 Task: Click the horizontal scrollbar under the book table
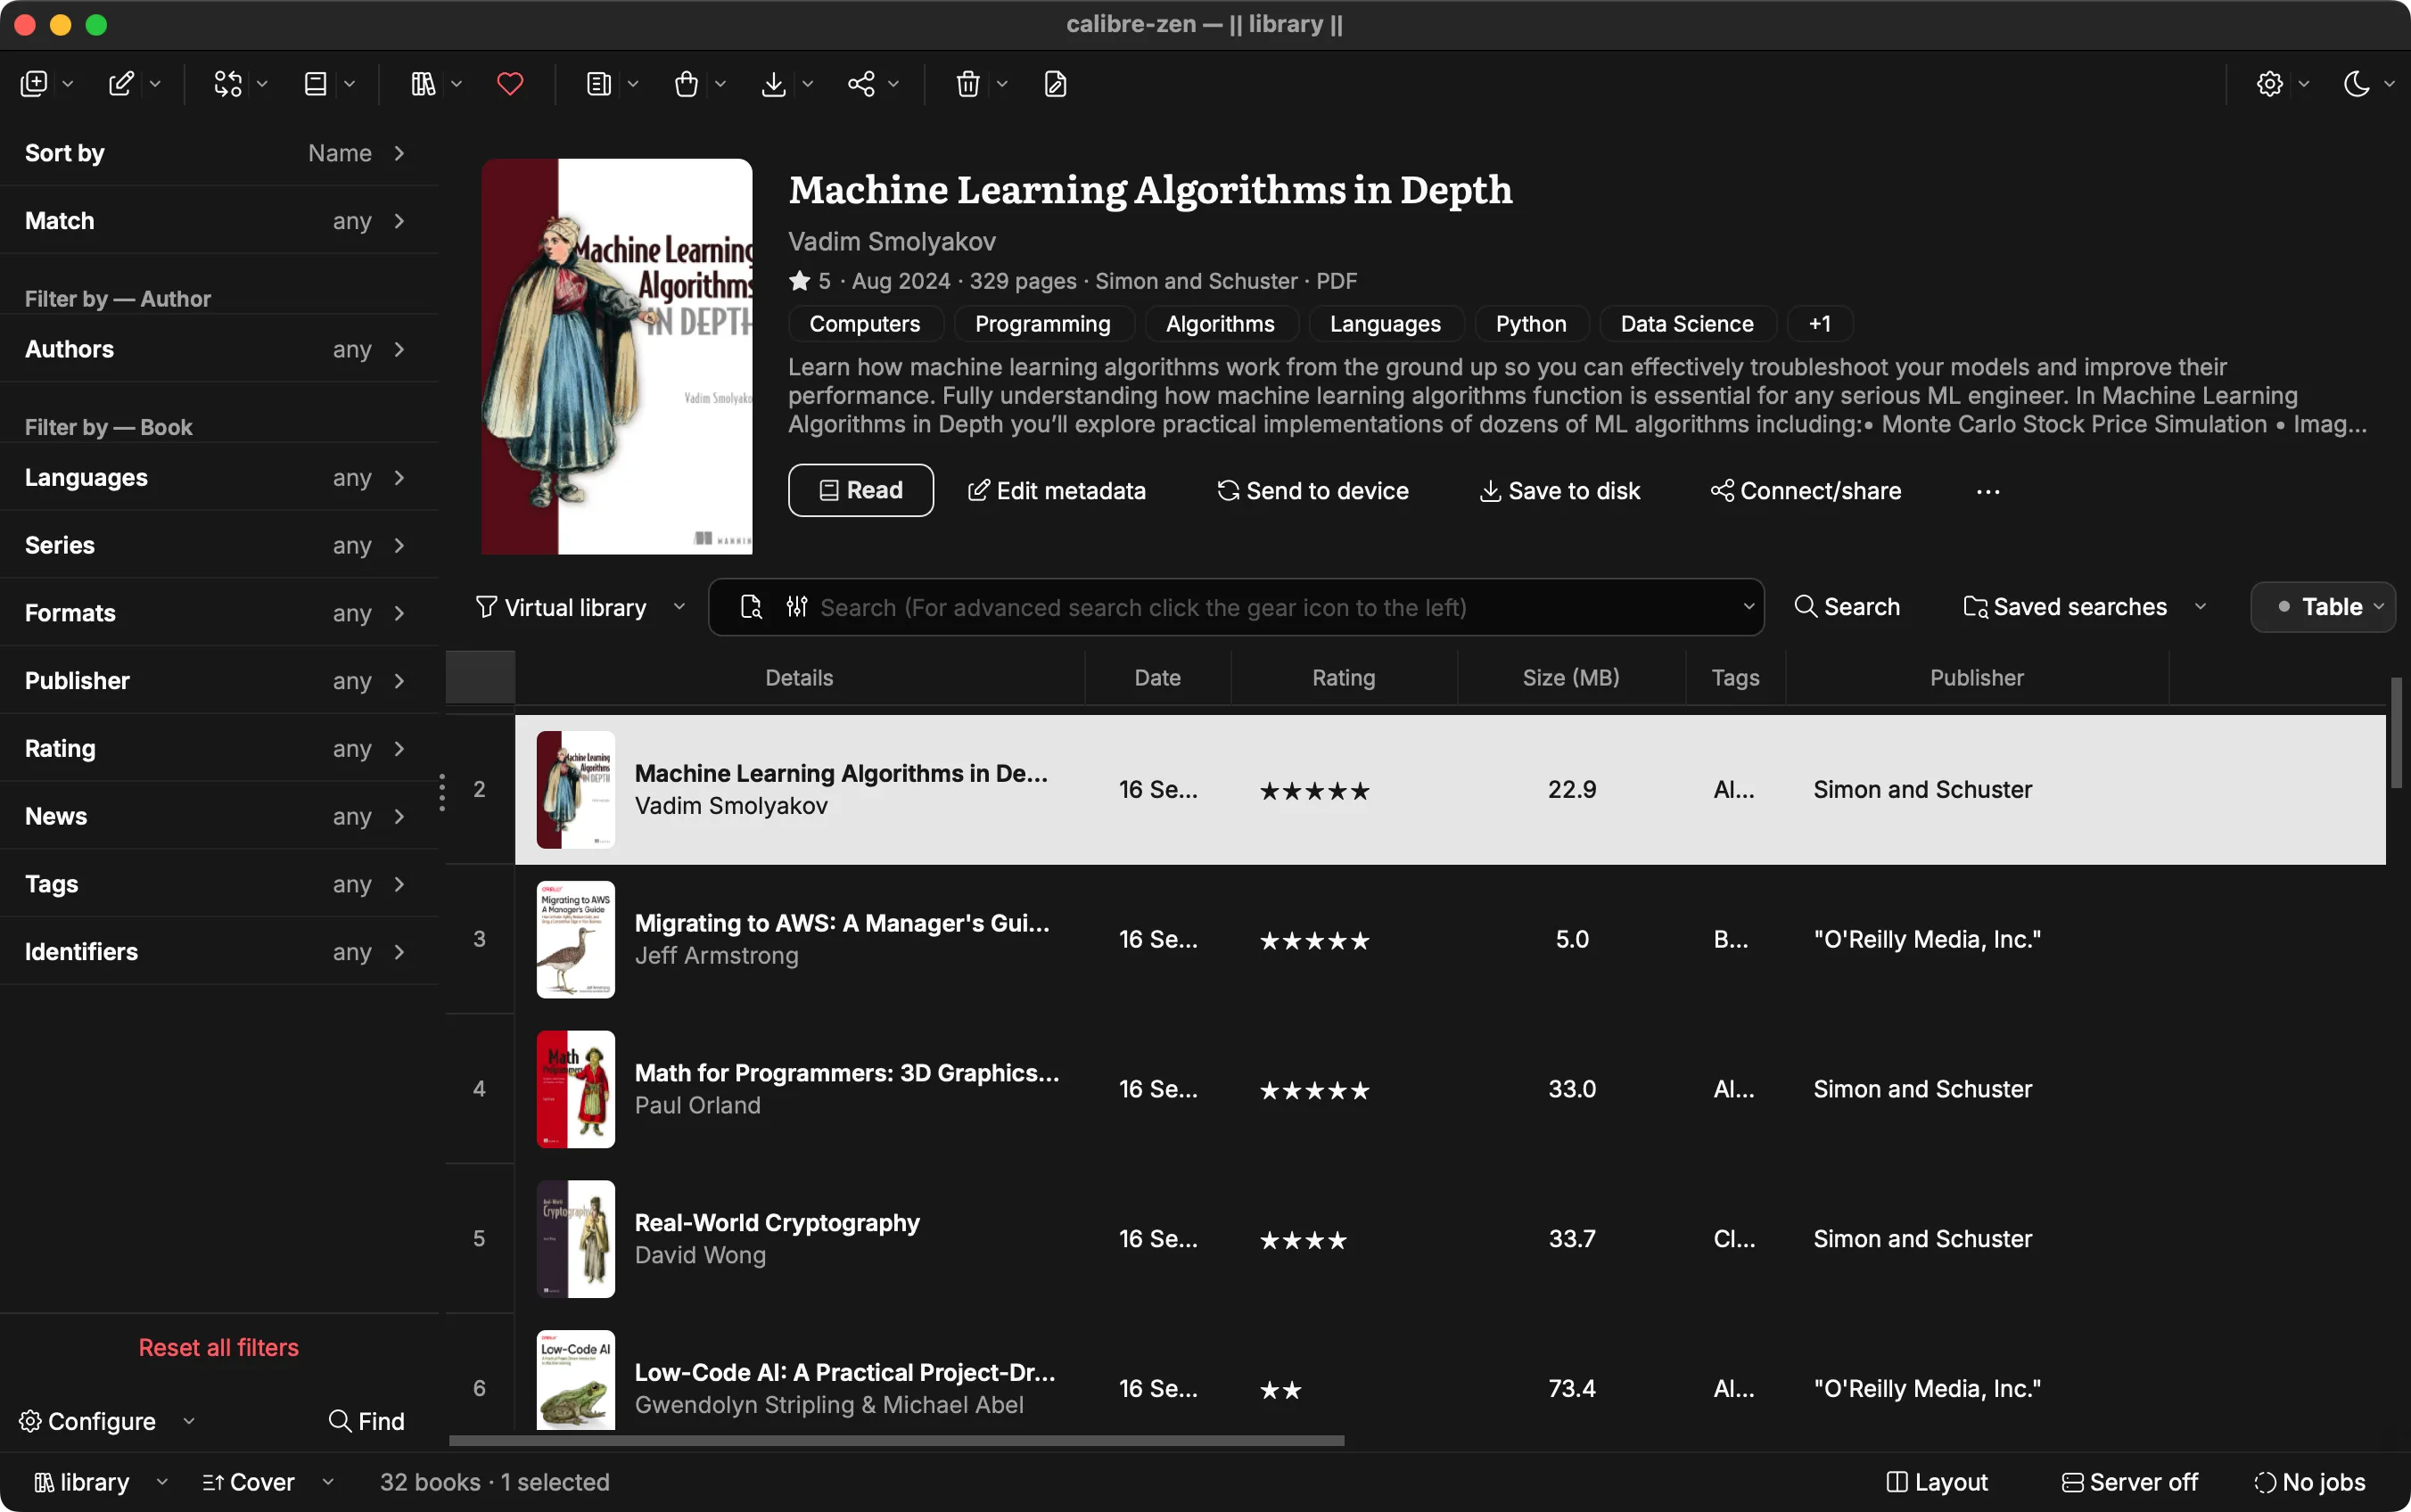click(896, 1441)
